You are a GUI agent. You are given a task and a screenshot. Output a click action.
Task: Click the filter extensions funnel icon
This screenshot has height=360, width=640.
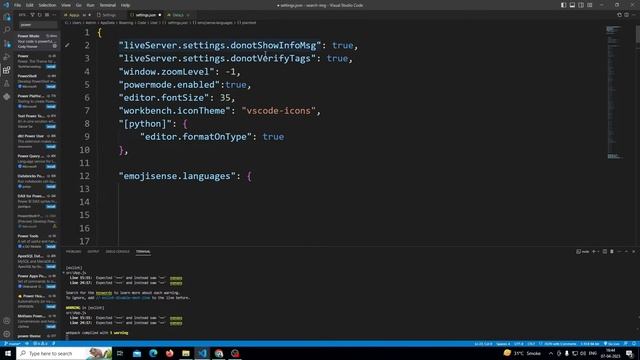[x=32, y=15]
